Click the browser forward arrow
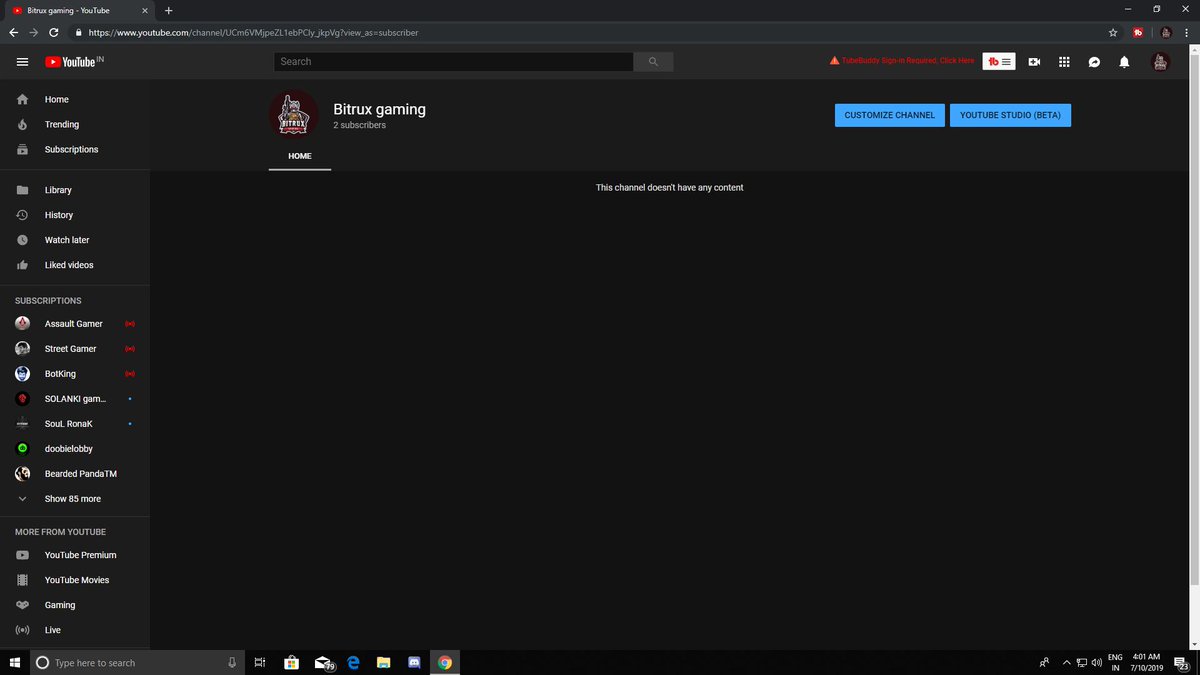1200x675 pixels. click(34, 32)
